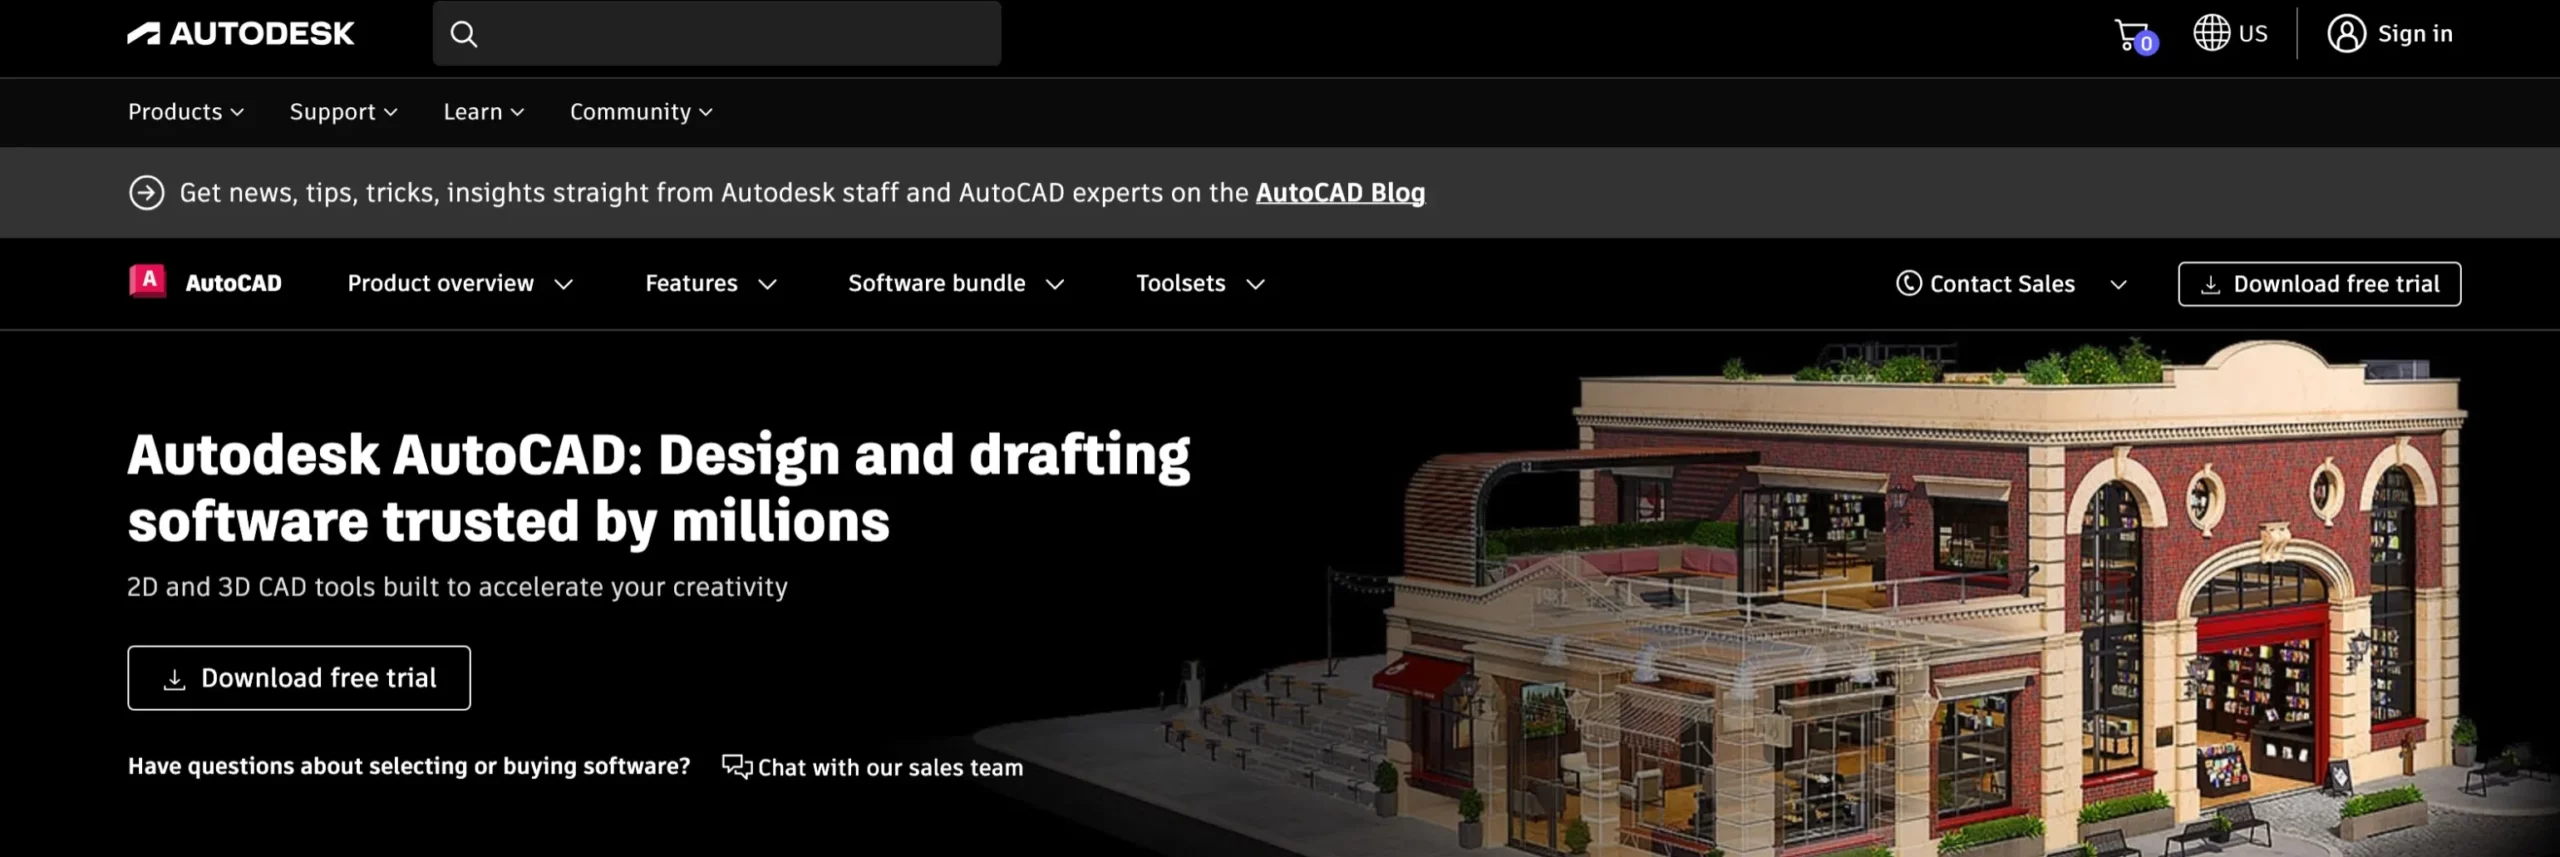Click the chevron next to Learn
The height and width of the screenshot is (857, 2560).
[x=517, y=113]
